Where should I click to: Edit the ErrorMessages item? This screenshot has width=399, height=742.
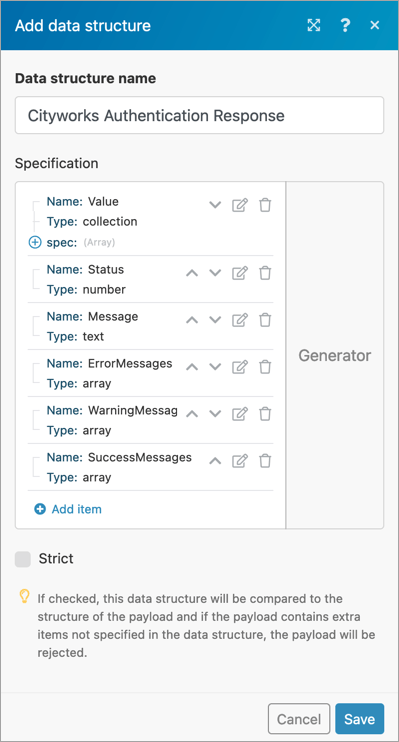pyautogui.click(x=239, y=367)
